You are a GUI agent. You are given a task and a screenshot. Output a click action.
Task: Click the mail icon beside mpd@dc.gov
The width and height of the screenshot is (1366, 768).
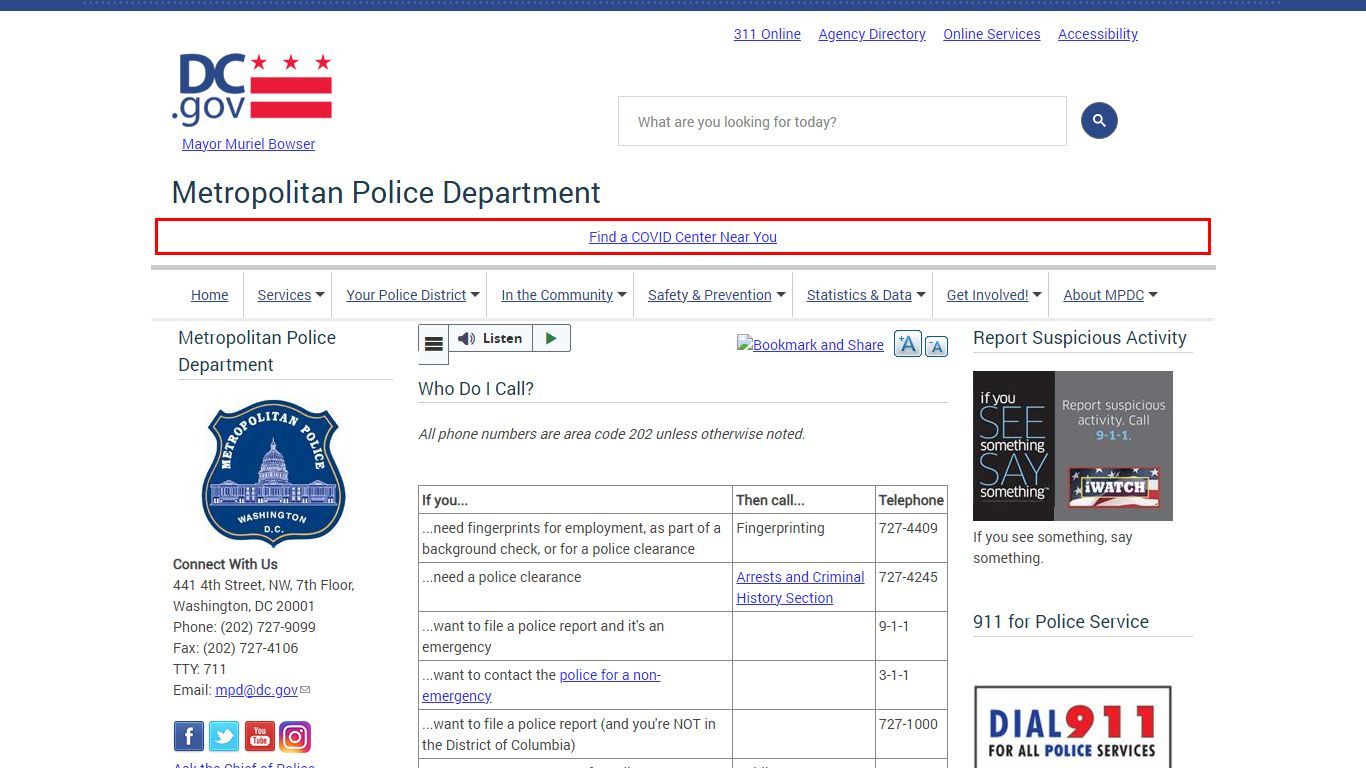click(x=305, y=690)
